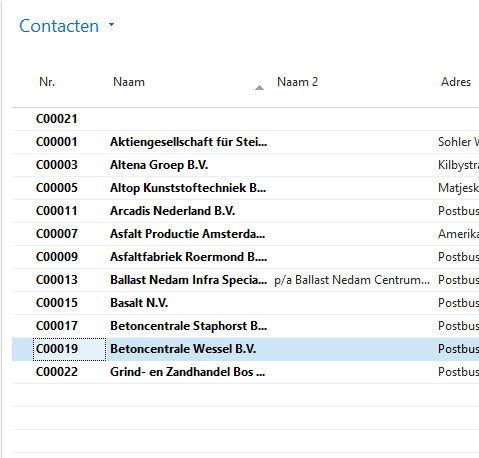Click the Adres column header
The image size is (479, 458).
pyautogui.click(x=456, y=82)
